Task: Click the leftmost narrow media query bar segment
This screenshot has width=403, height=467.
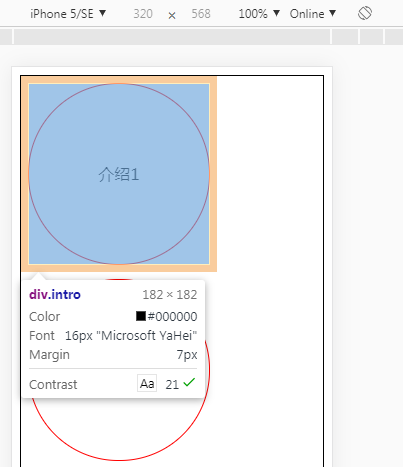Action: click(6, 37)
